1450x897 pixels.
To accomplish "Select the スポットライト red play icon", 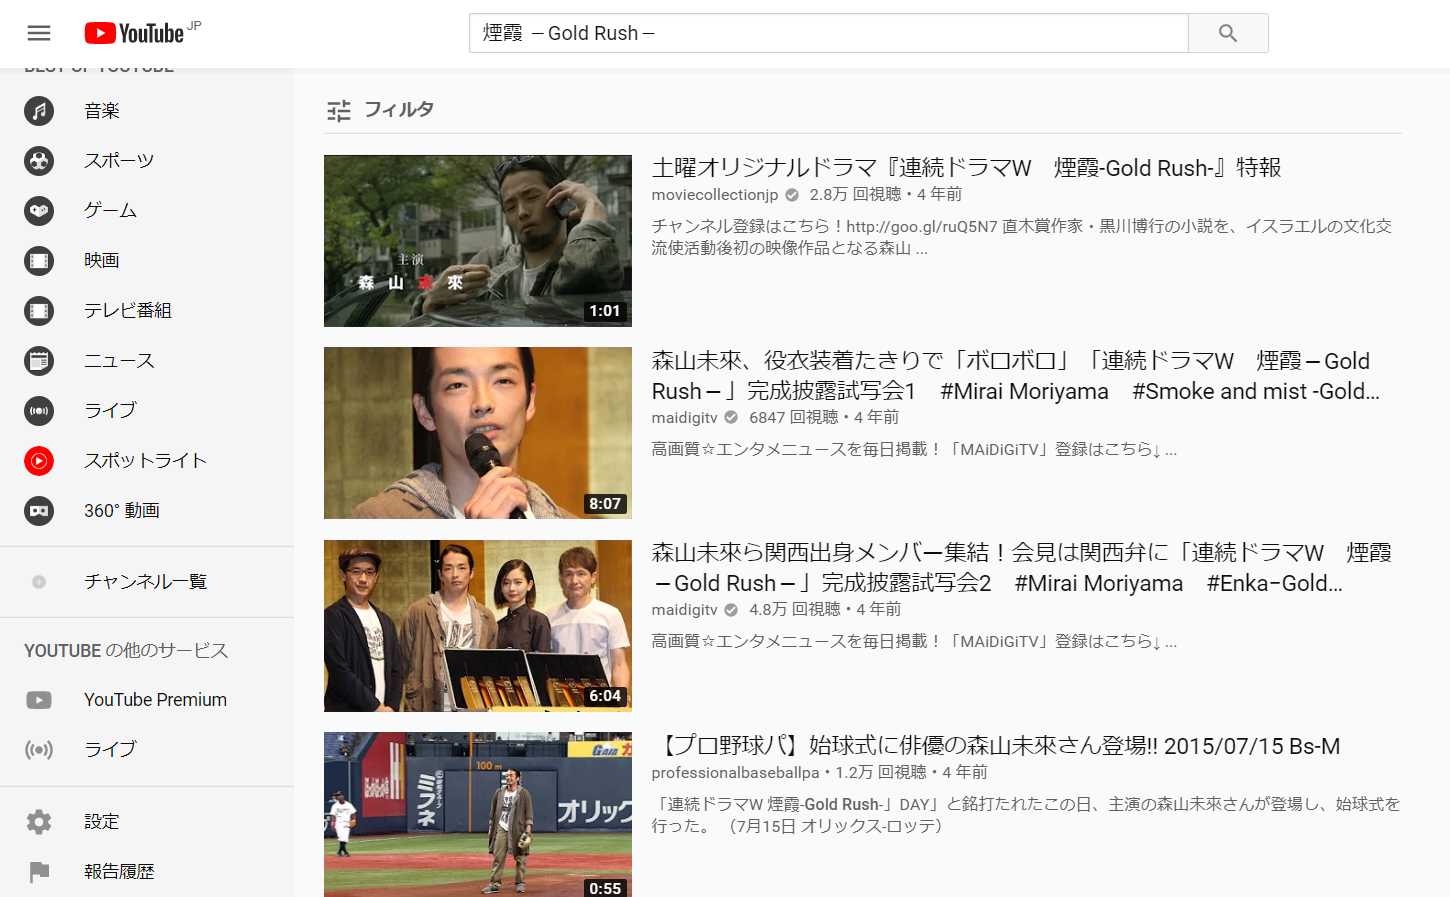I will 39,460.
